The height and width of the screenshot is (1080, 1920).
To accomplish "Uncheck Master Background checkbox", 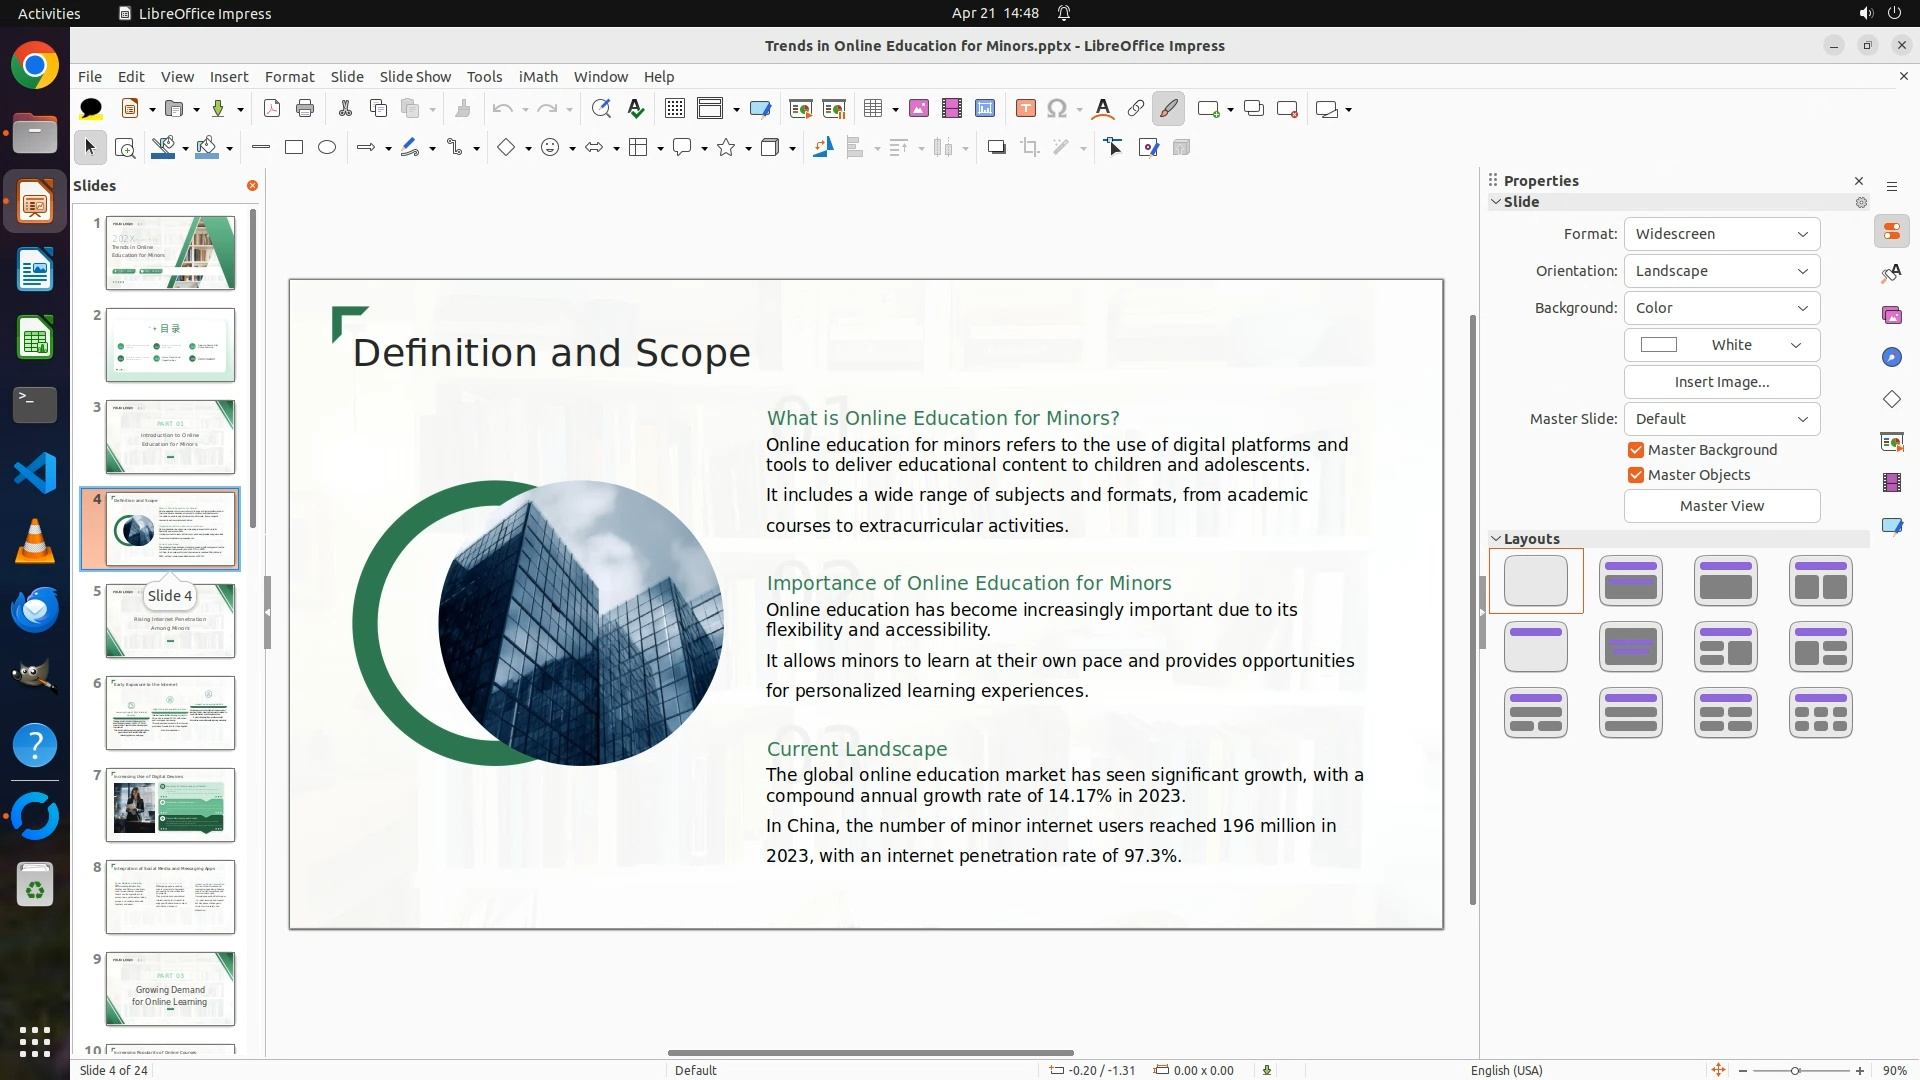I will pyautogui.click(x=1636, y=450).
